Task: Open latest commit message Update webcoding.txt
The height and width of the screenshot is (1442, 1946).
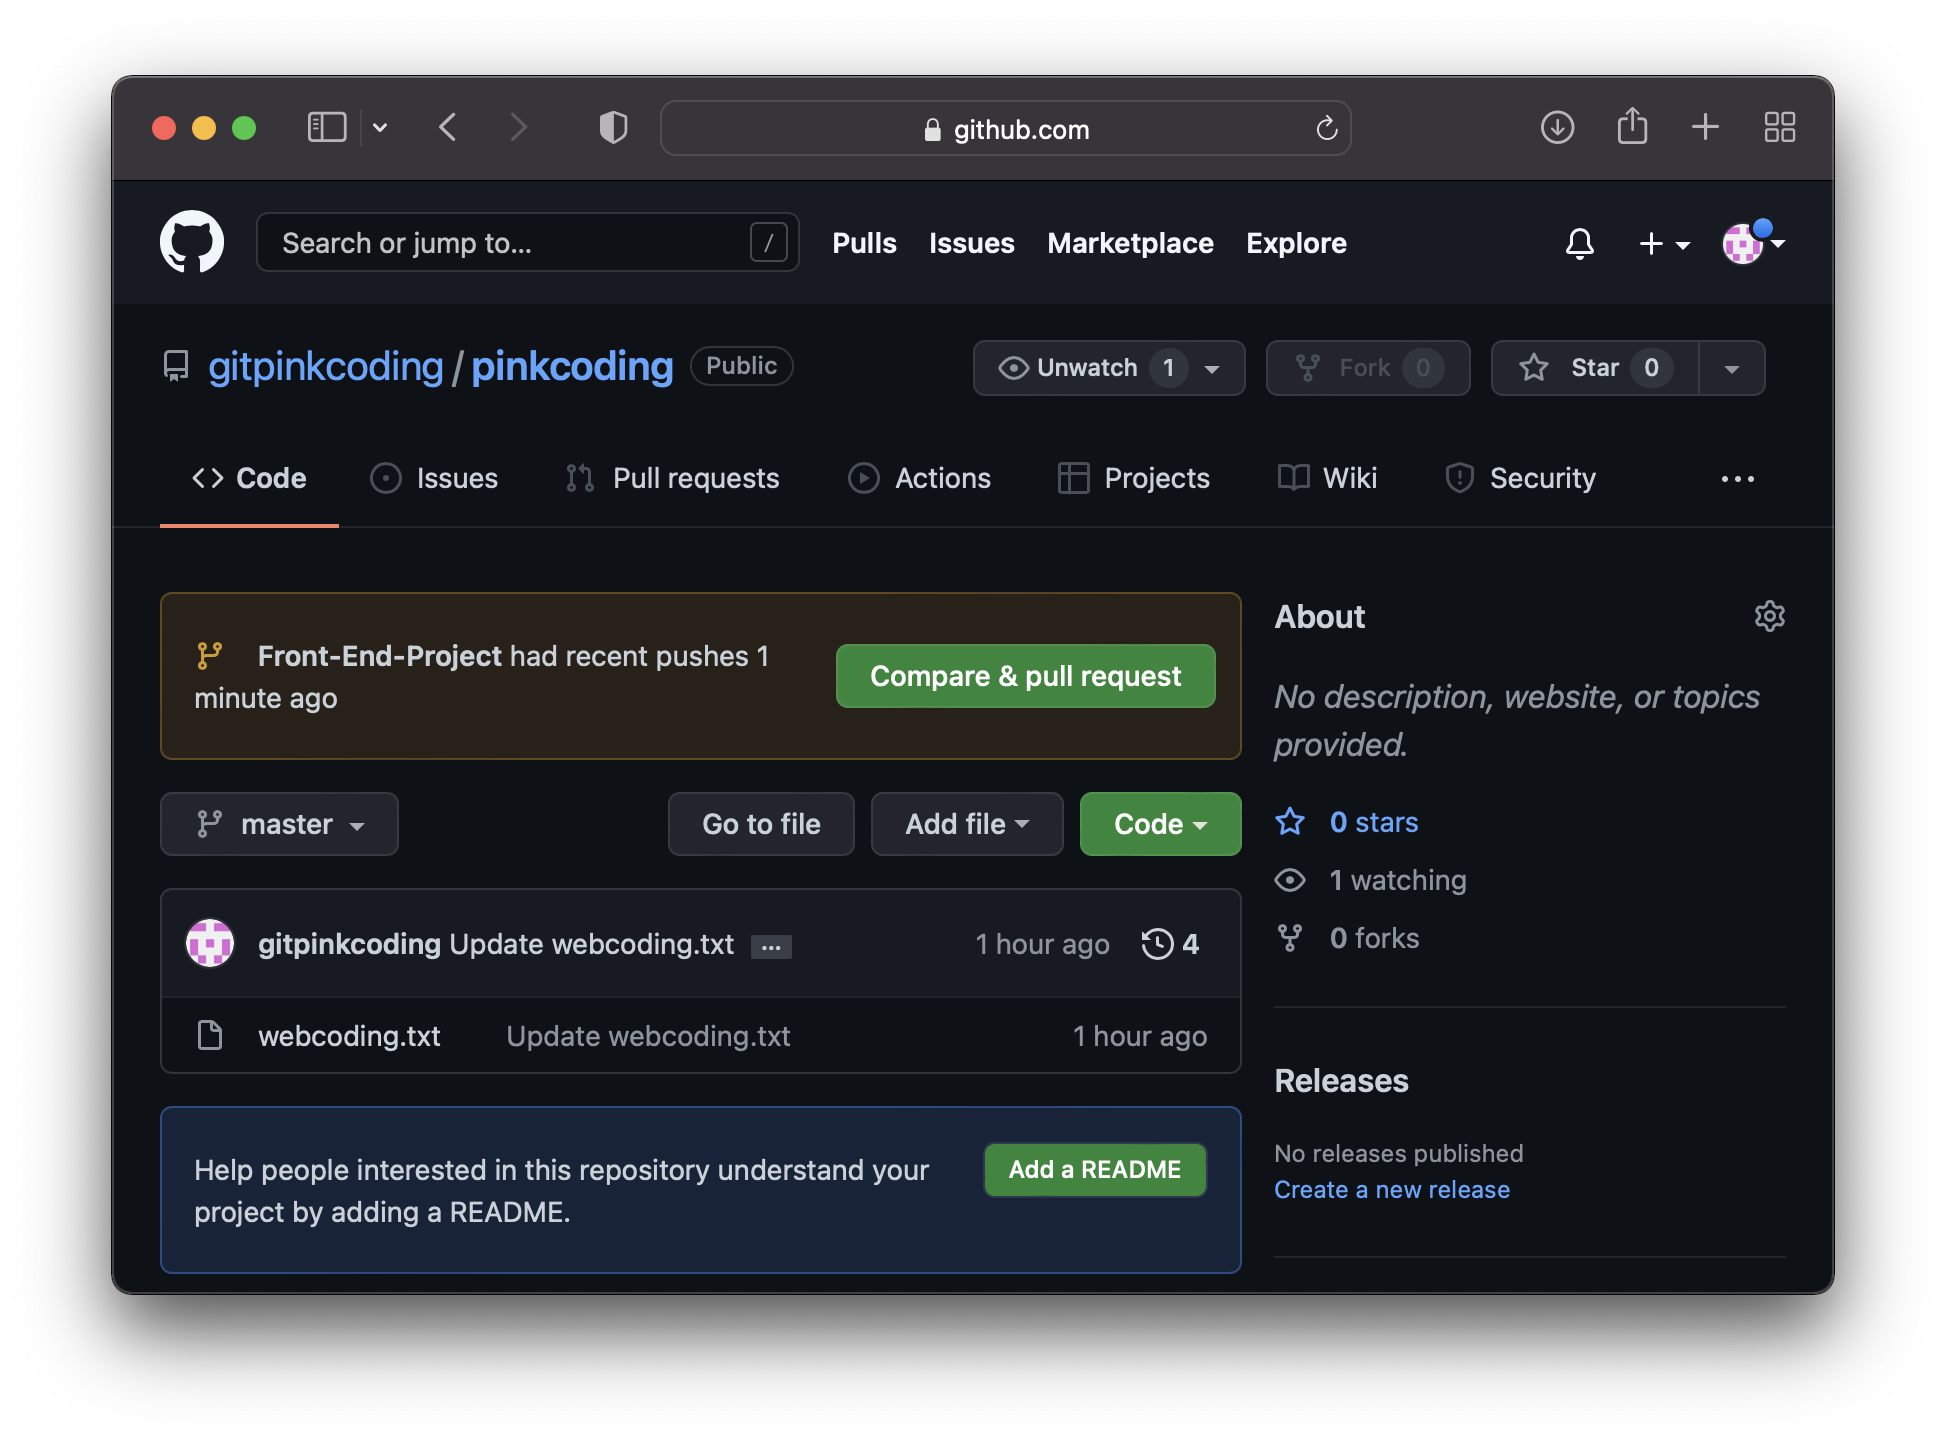Action: [592, 944]
